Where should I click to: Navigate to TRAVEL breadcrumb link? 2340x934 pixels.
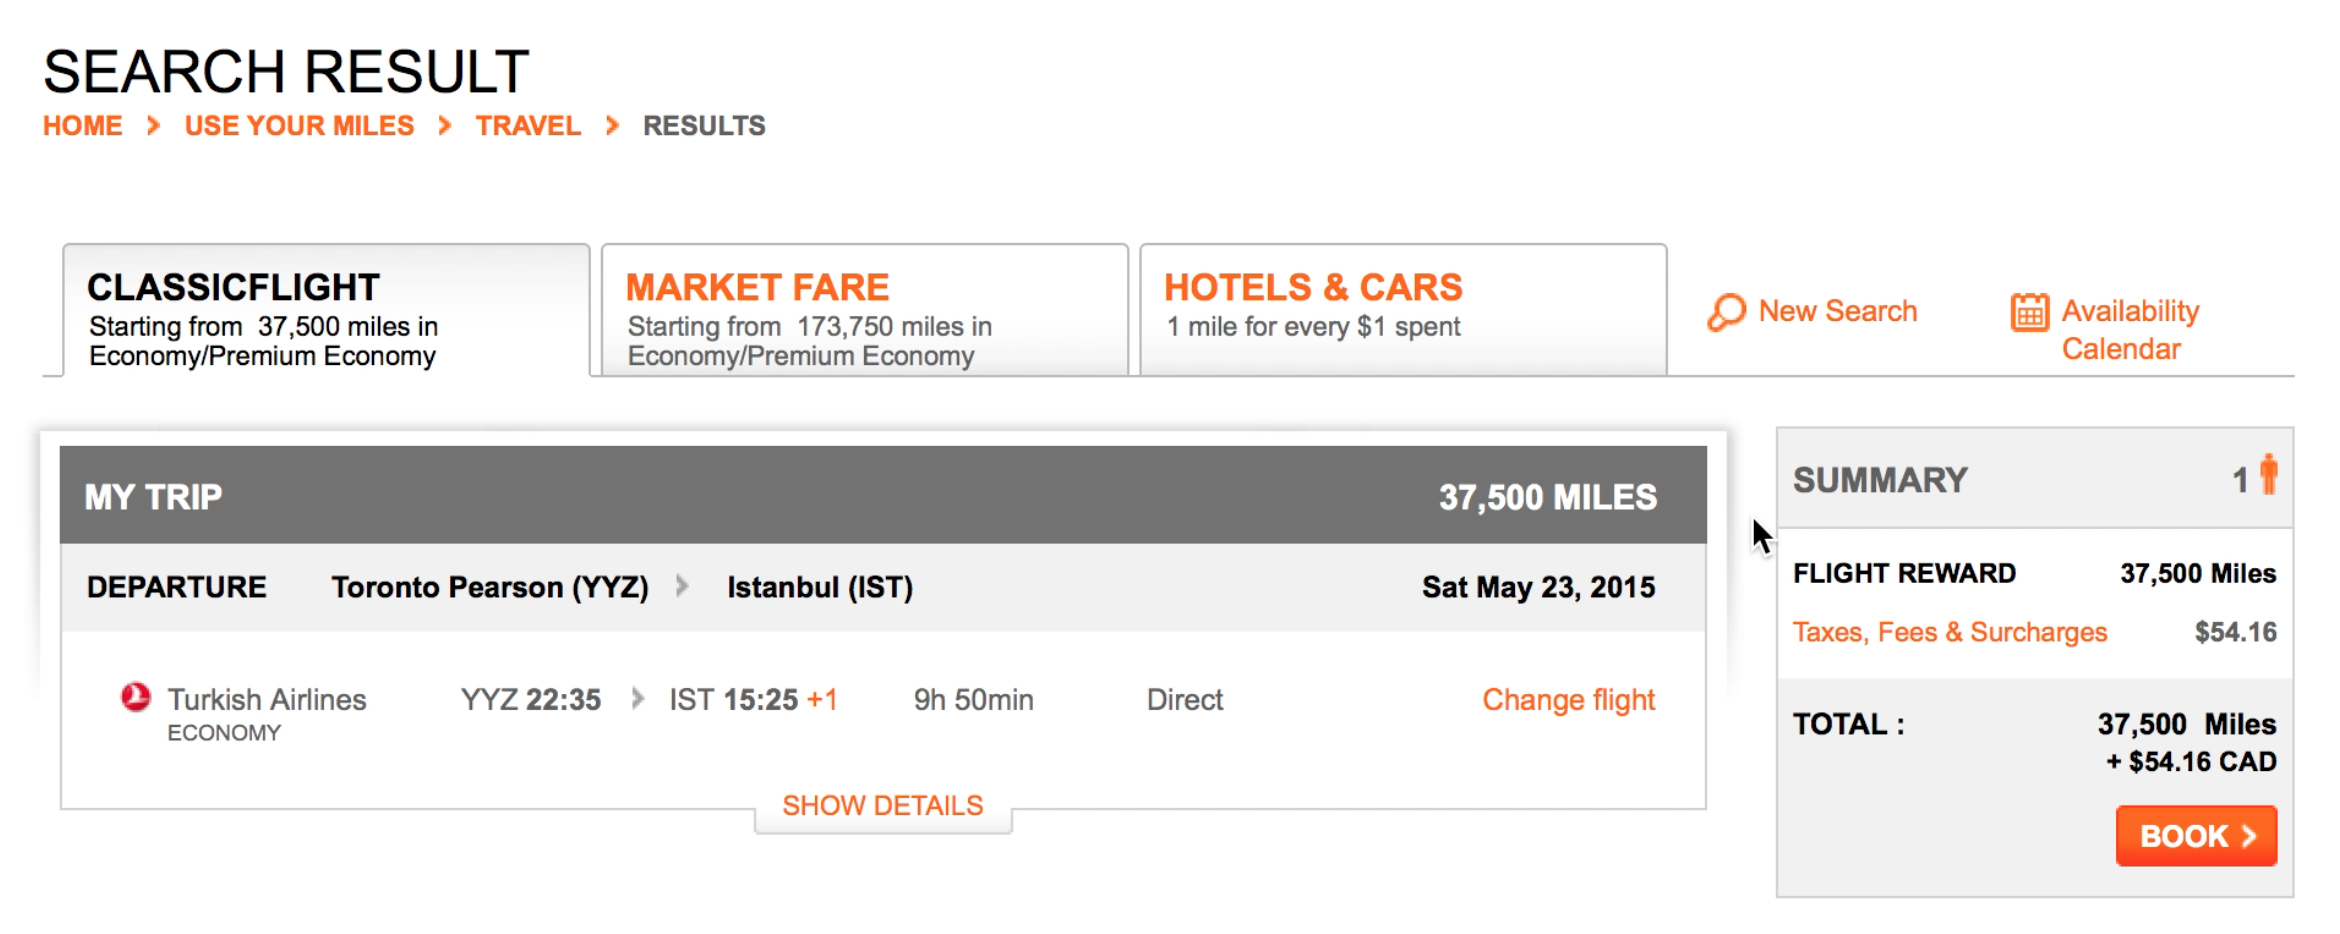(528, 126)
